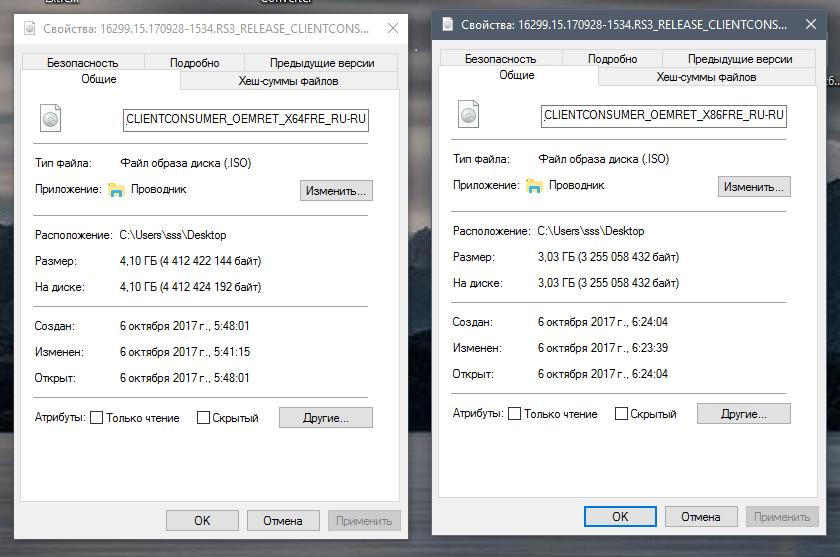Click title bar file icon of X86FRE window

click(x=447, y=24)
